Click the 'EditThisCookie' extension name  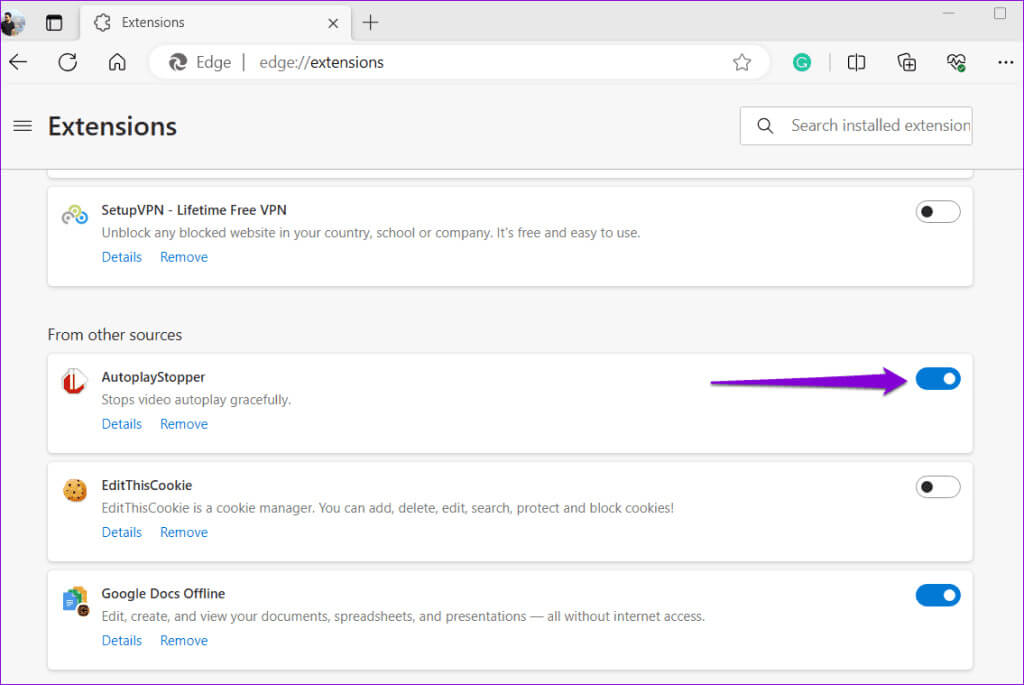pyautogui.click(x=147, y=485)
